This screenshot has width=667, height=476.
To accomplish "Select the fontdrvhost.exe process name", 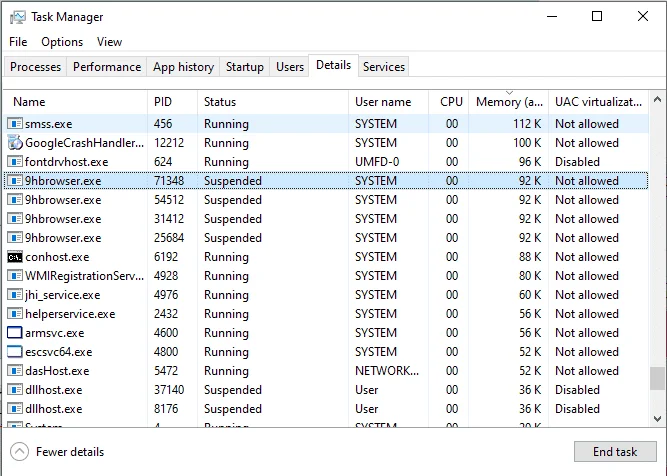I will tap(66, 162).
